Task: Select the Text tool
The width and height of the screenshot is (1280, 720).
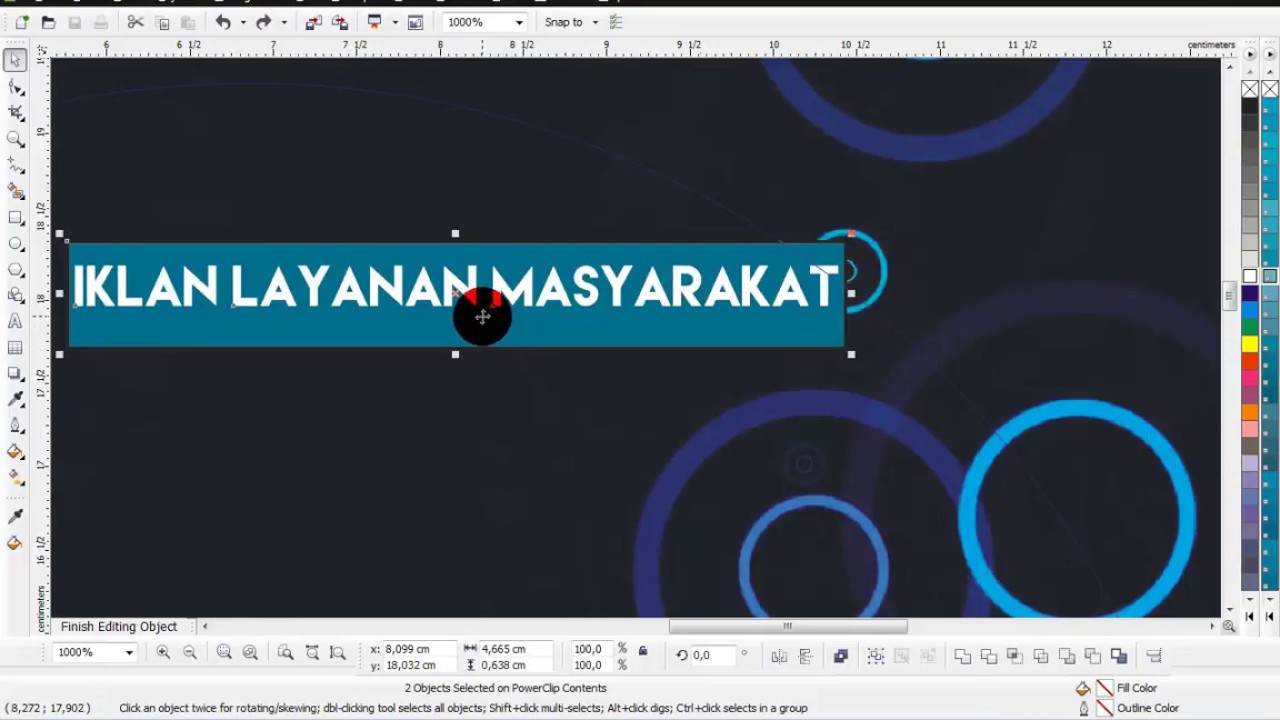Action: click(15, 321)
